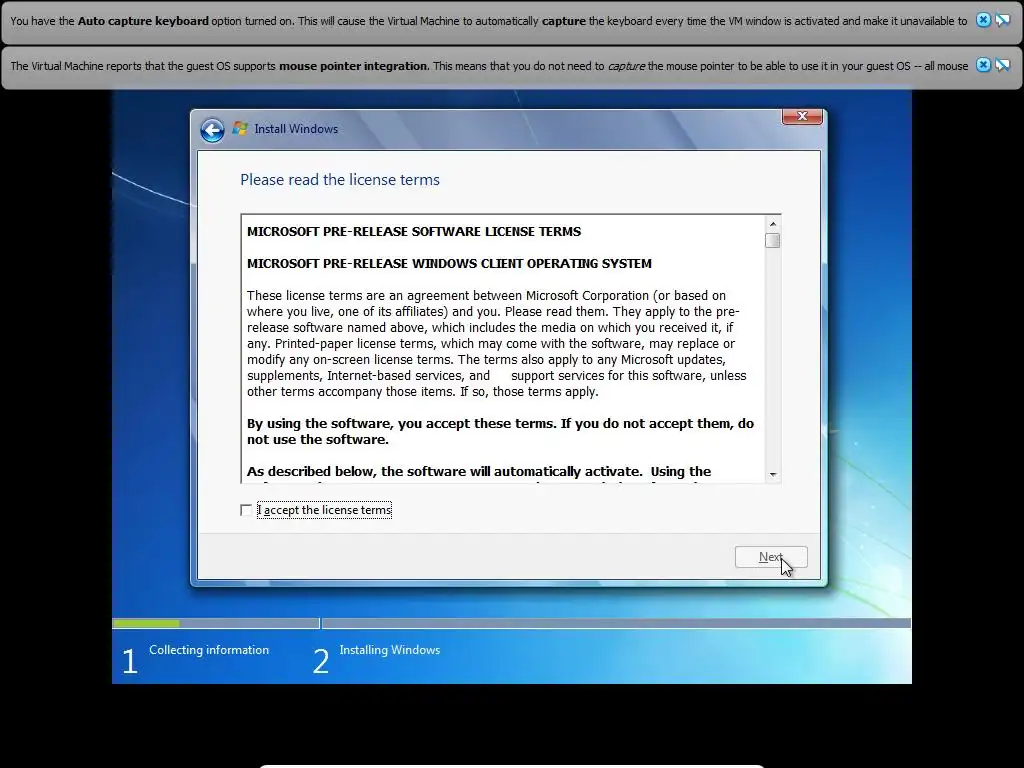Screen dimensions: 1024x768
Task: Click 'MICROSOFT PRE-RELEASE SOFTWARE LICENSE TERMS' heading
Action: pyautogui.click(x=414, y=232)
